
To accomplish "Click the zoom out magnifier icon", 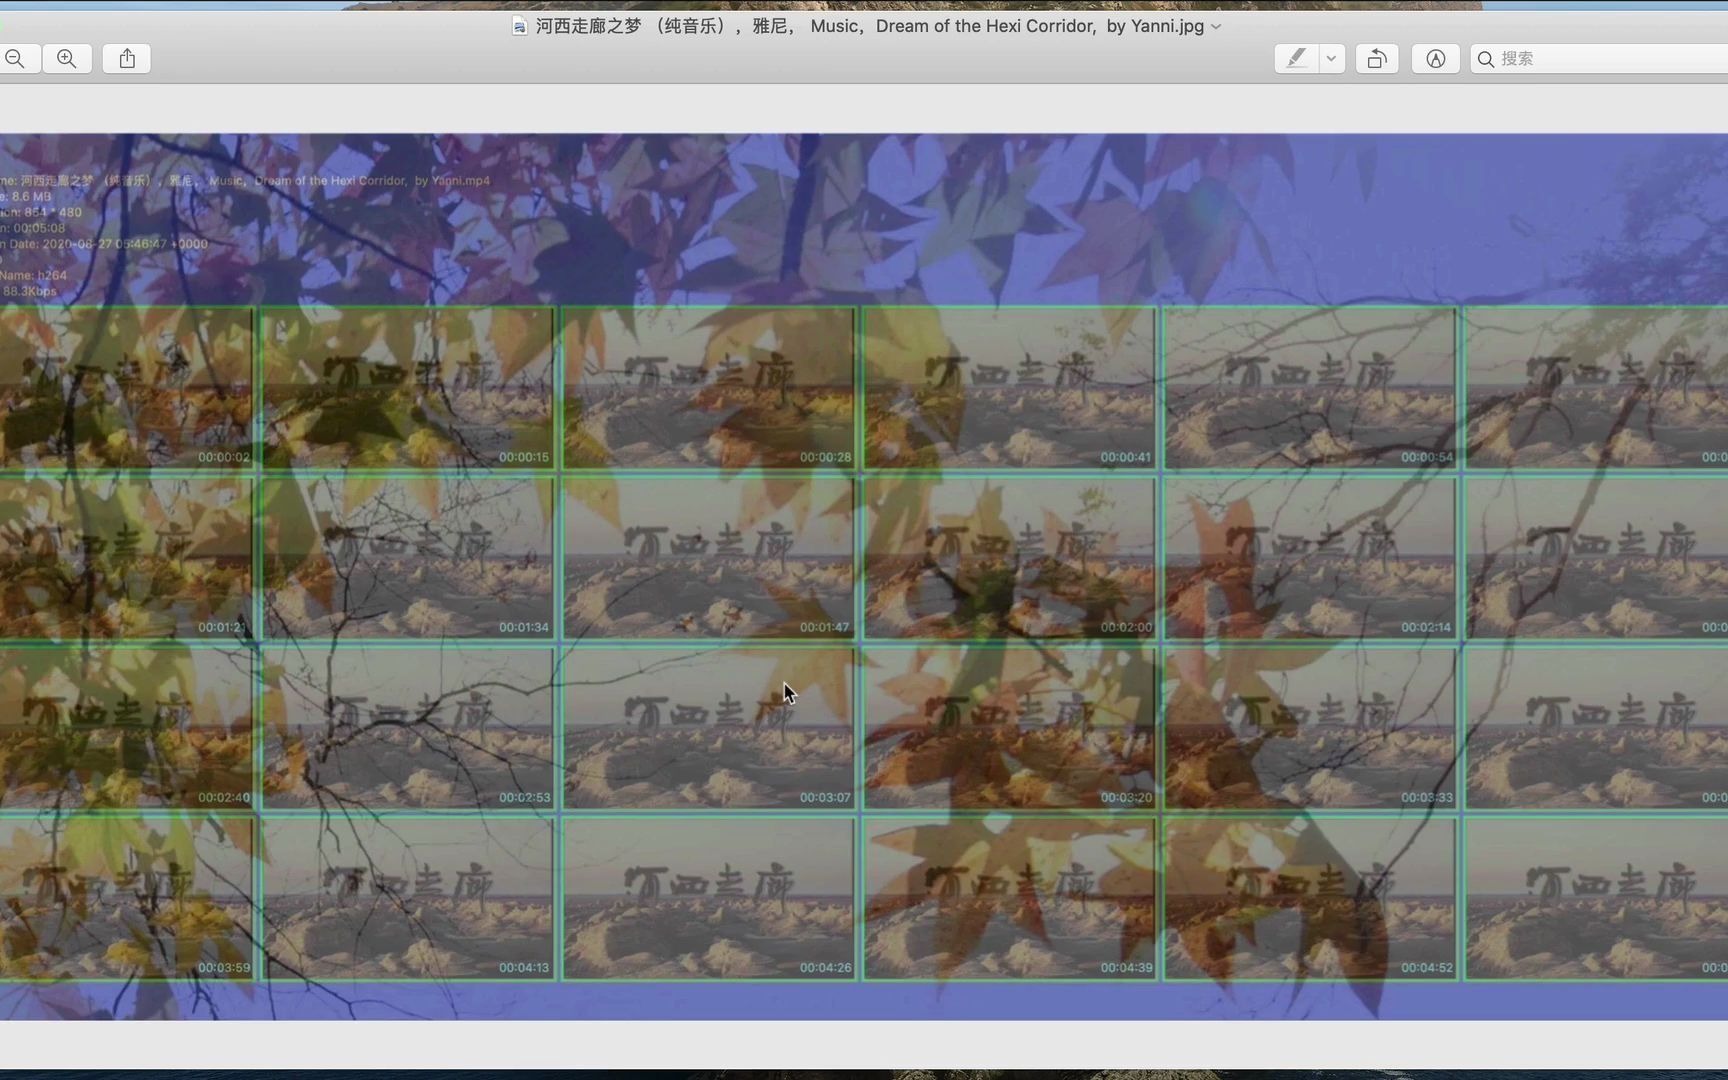I will [x=15, y=58].
